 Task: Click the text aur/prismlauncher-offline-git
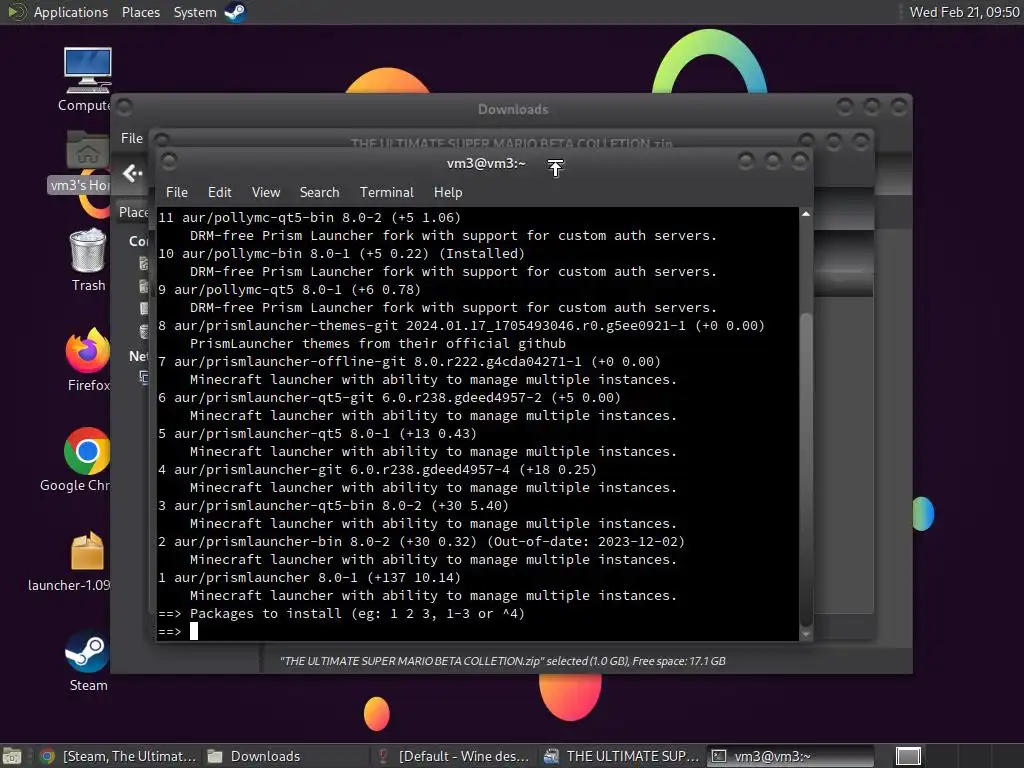click(x=290, y=361)
